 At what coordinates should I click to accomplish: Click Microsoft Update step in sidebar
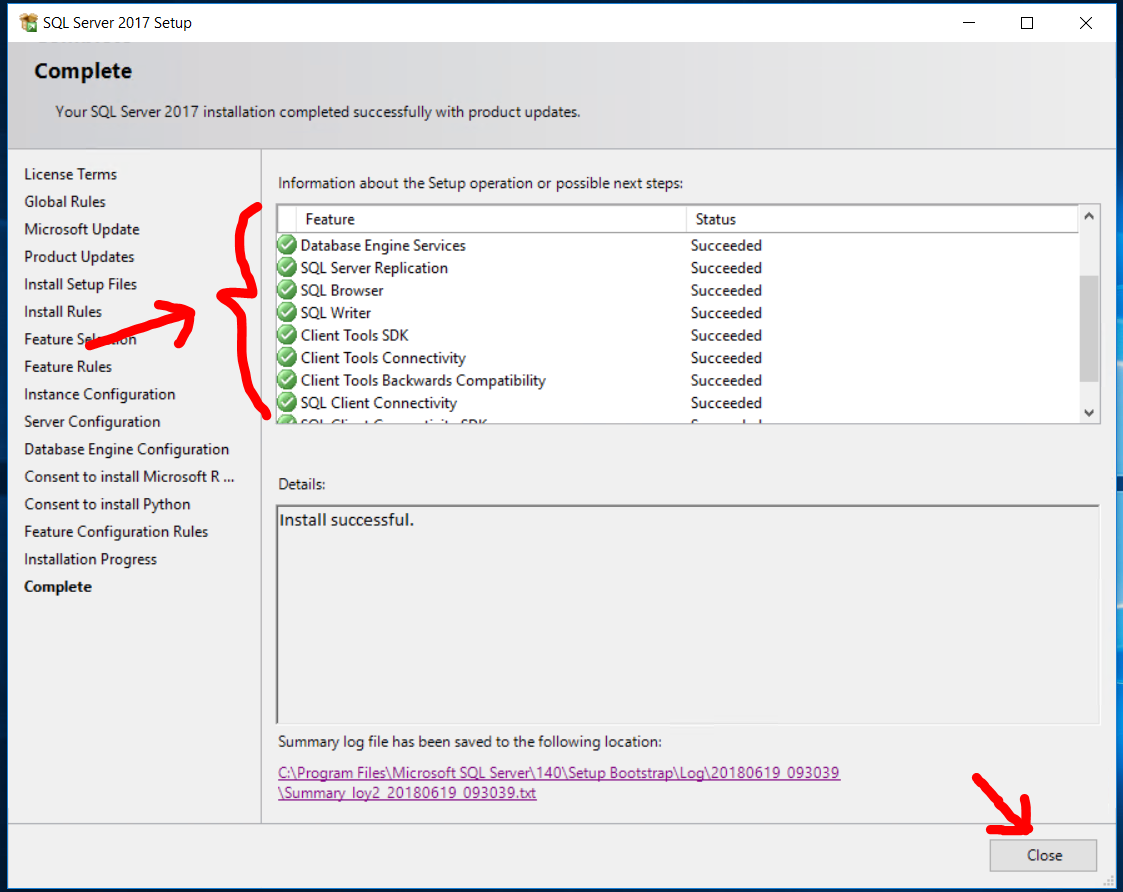pyautogui.click(x=82, y=229)
